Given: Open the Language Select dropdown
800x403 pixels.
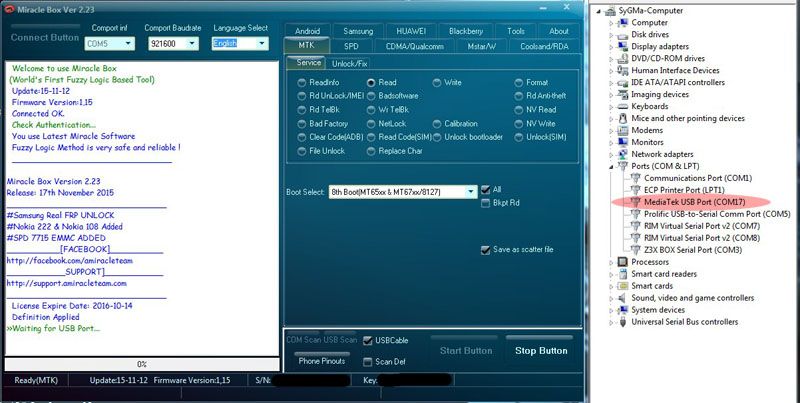Looking at the screenshot, I should [x=262, y=44].
